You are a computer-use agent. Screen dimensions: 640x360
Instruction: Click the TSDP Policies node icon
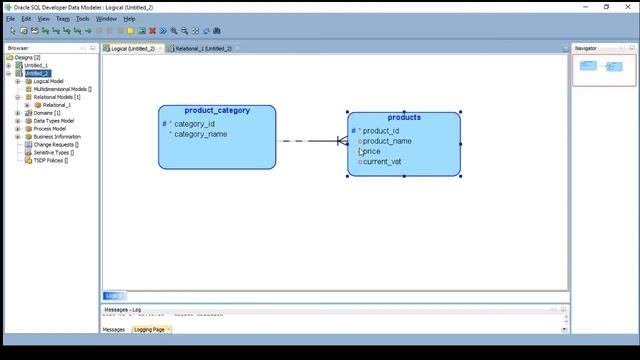29,160
